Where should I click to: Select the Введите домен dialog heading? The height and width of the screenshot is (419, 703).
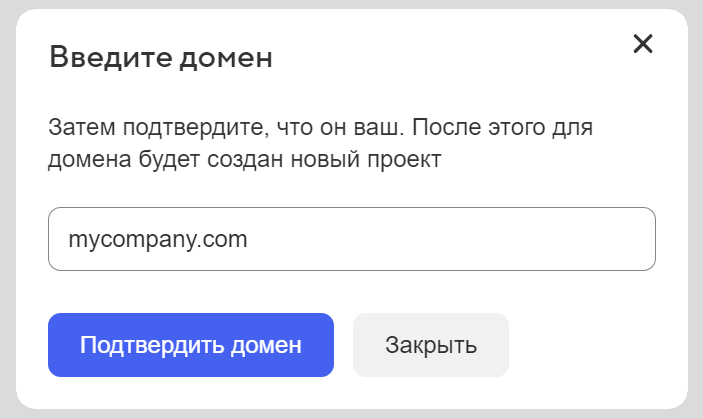pos(161,57)
